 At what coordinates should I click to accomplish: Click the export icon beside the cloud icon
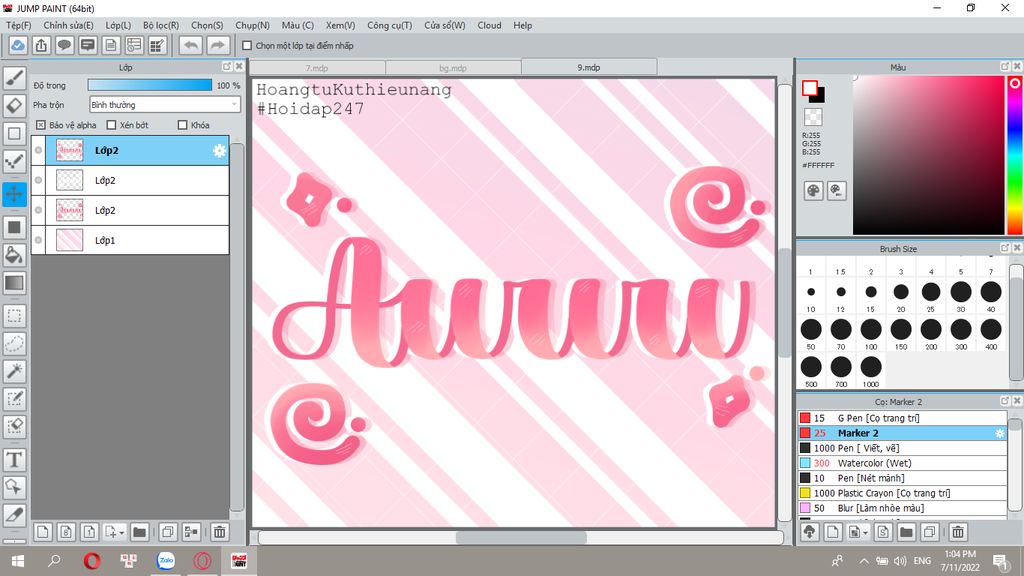click(x=41, y=45)
